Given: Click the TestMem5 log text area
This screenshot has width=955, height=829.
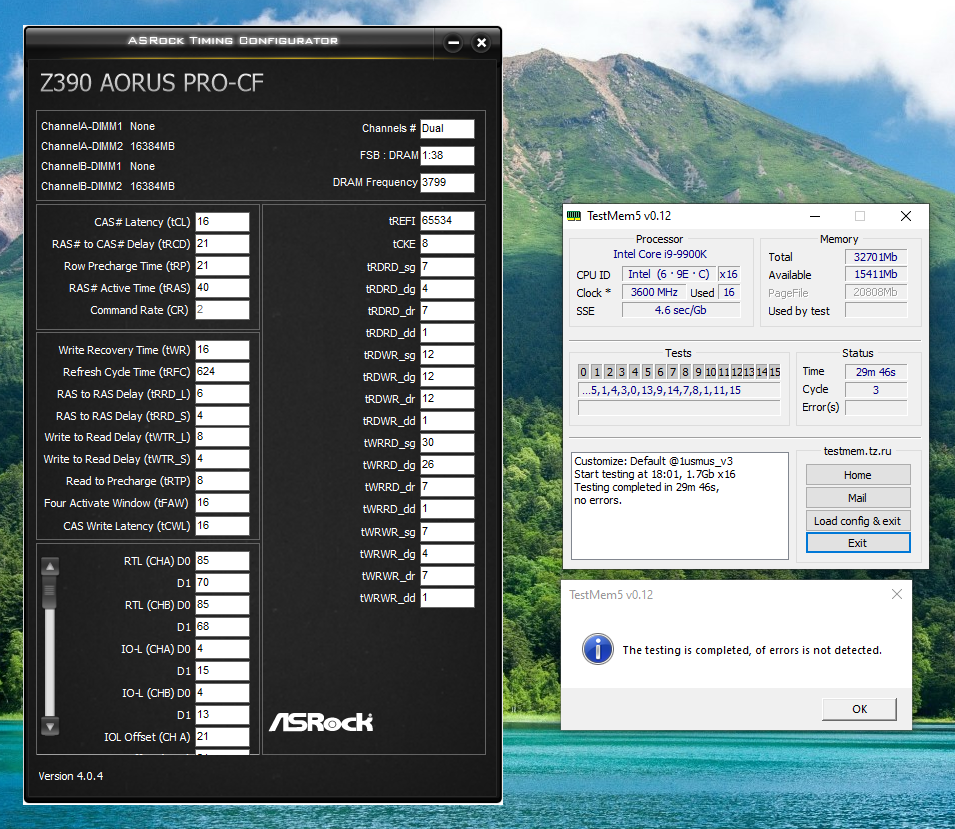Looking at the screenshot, I should click(x=680, y=506).
